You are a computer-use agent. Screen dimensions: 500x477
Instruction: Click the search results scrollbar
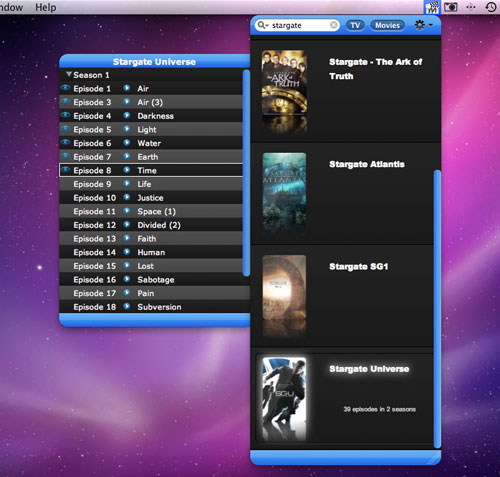click(x=437, y=309)
